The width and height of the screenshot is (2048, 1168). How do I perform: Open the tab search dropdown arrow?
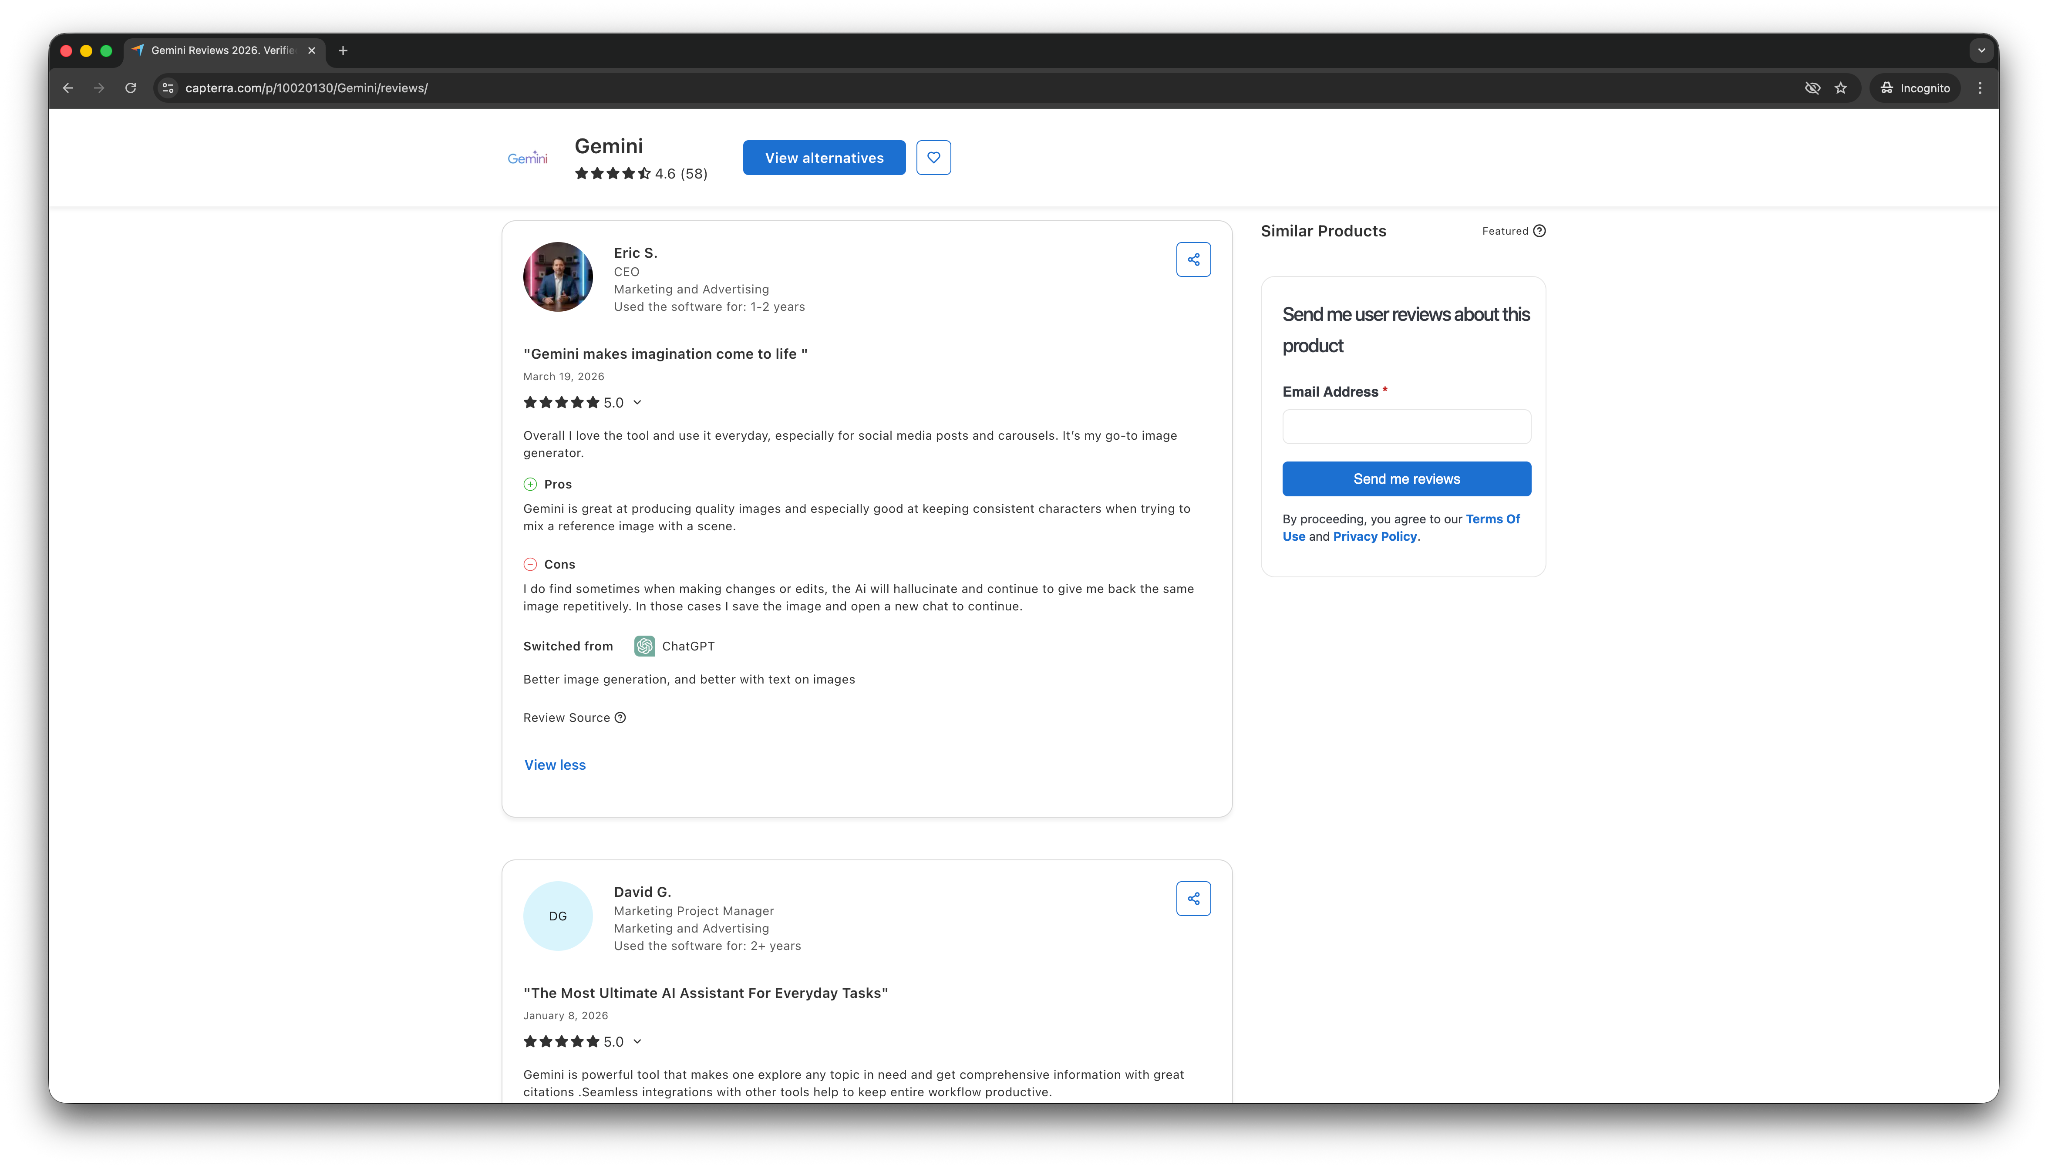(1980, 50)
